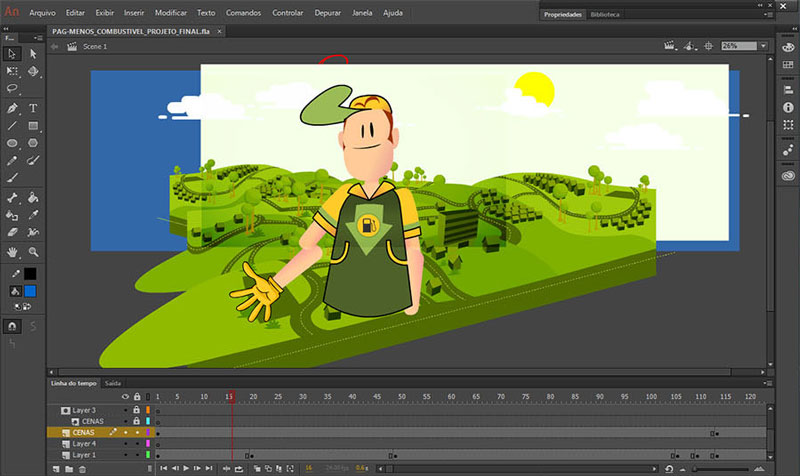
Task: Switch to the Biblioteca tab
Action: coord(605,15)
